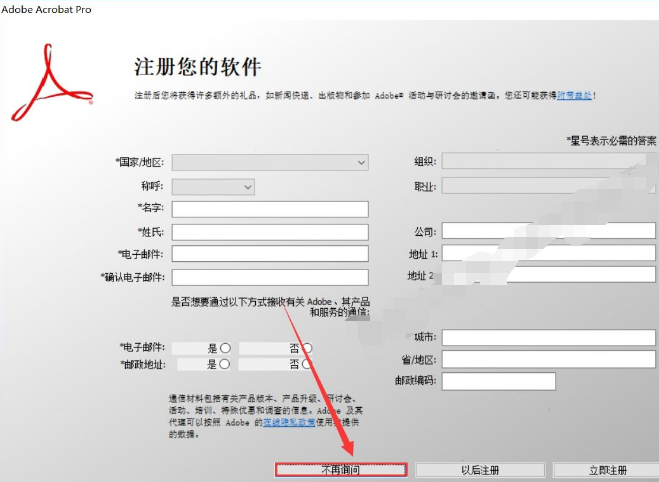The image size is (659, 482).
Task: Choose 是 for 邮政地址 communications
Action: pos(225,365)
